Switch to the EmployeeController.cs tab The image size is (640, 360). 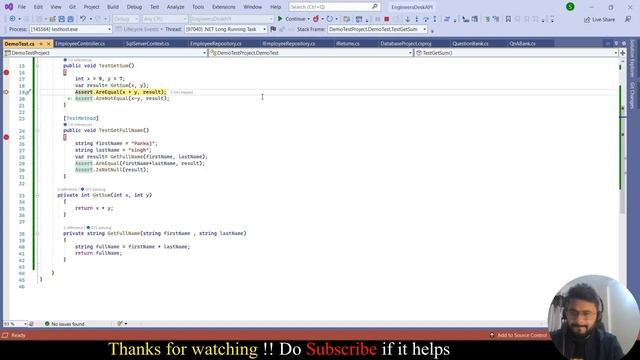tap(80, 44)
